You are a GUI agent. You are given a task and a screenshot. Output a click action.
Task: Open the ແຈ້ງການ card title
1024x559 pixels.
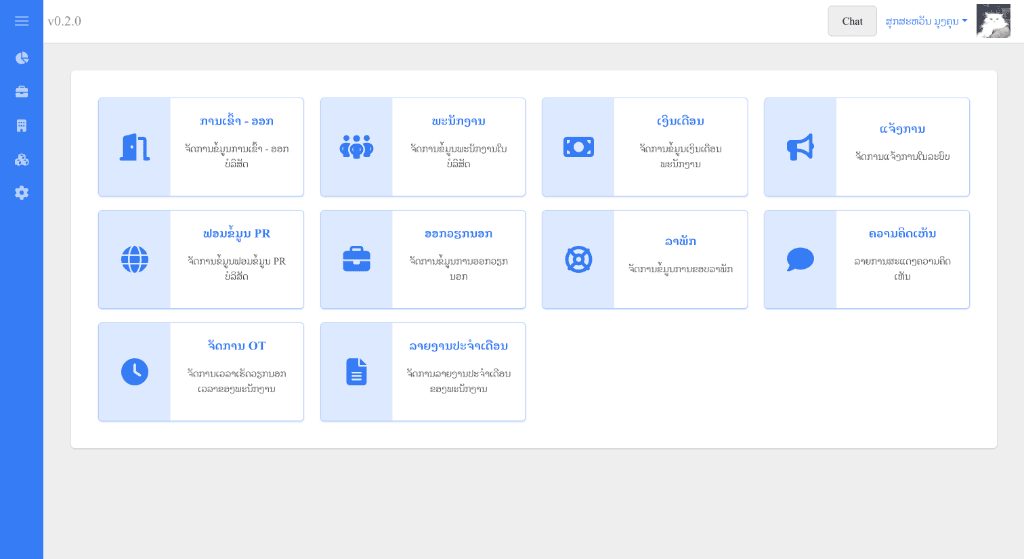click(903, 129)
